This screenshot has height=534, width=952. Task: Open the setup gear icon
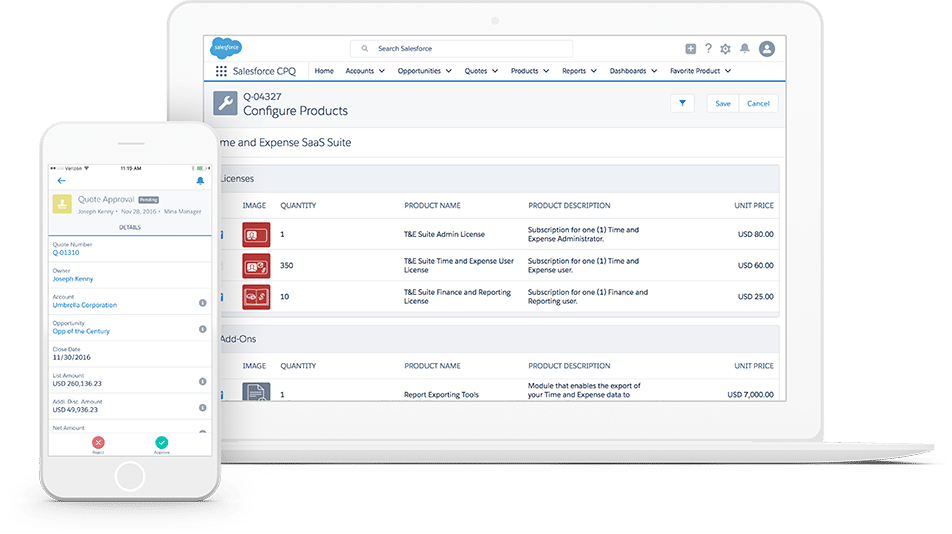(x=726, y=49)
